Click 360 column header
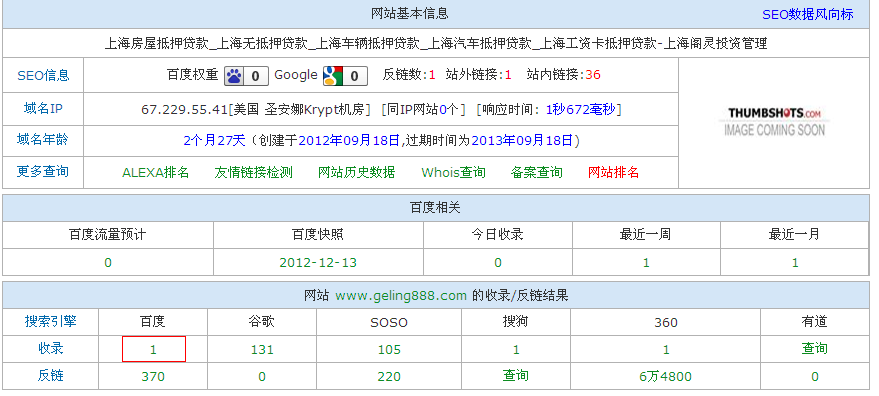The width and height of the screenshot is (879, 396). (x=665, y=323)
